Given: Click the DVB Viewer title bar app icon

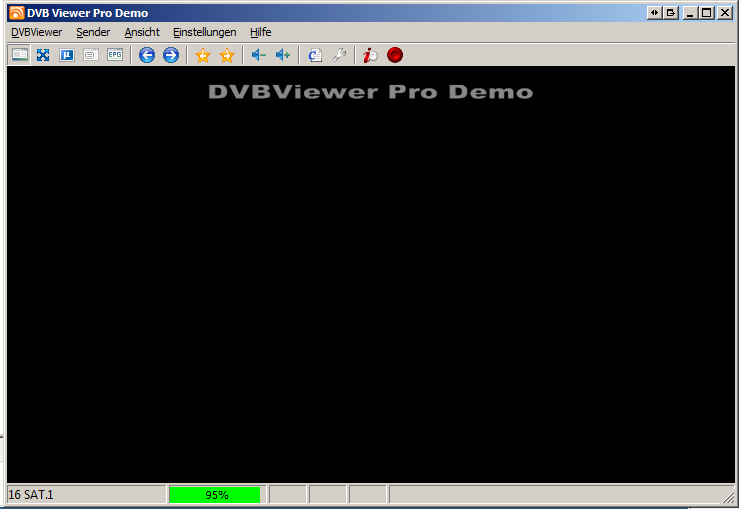Looking at the screenshot, I should click(x=17, y=13).
